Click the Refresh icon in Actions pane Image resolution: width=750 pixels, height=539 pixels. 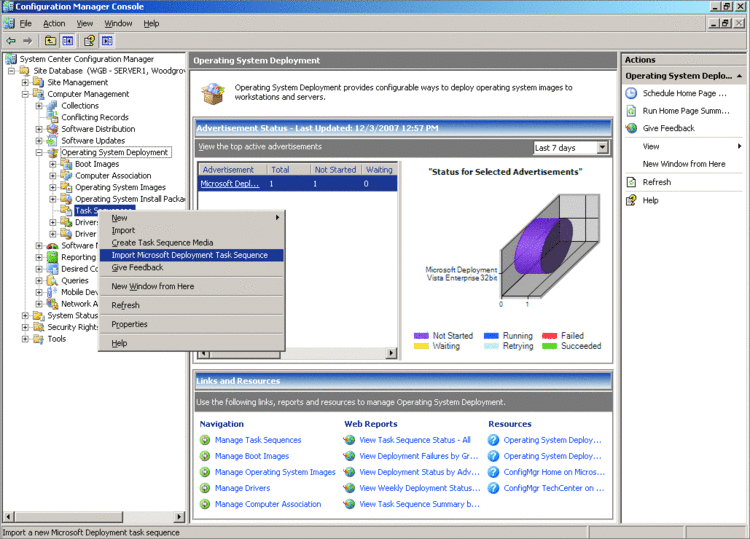click(x=632, y=182)
